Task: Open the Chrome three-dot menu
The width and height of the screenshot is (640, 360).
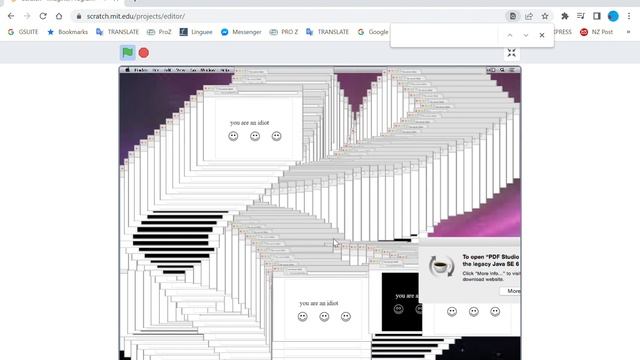Action: pos(629,16)
